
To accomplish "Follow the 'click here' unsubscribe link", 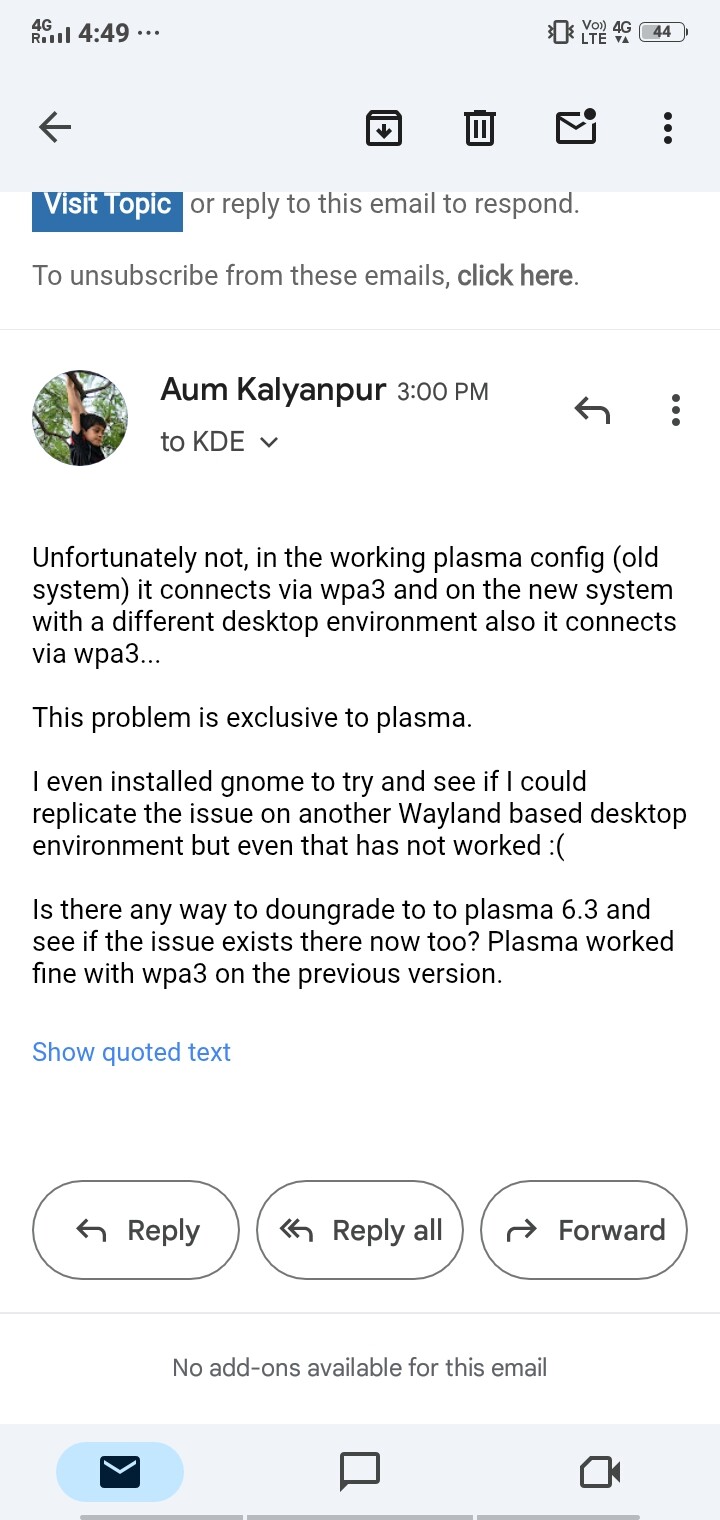I will (515, 276).
